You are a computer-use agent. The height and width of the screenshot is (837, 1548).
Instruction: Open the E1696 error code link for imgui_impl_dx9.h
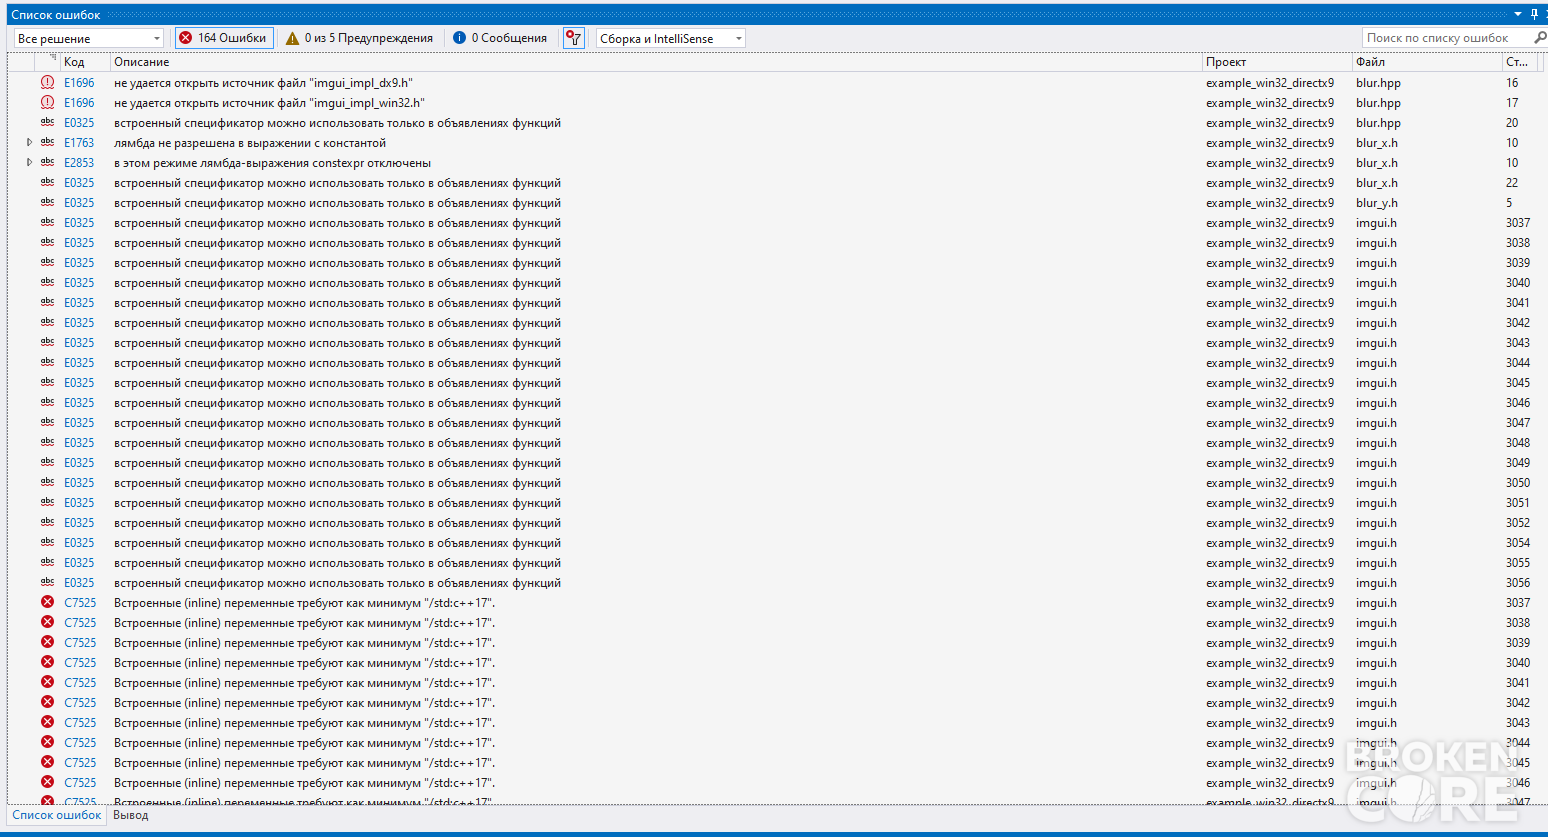79,83
